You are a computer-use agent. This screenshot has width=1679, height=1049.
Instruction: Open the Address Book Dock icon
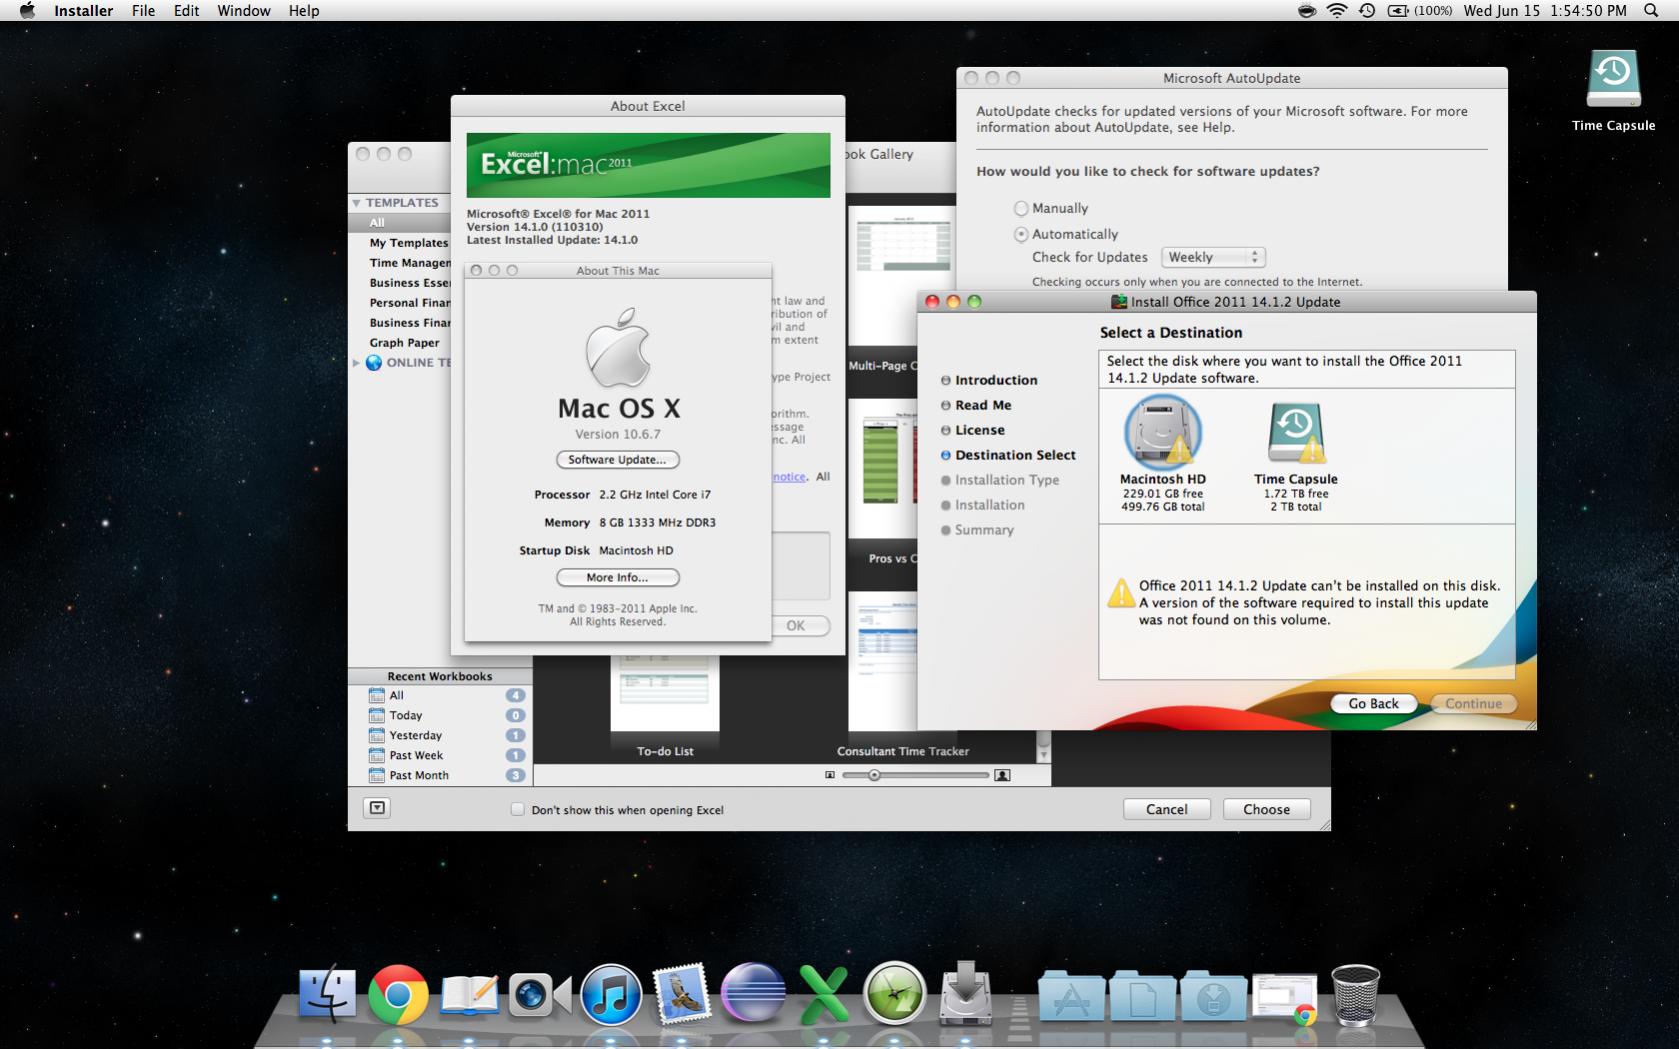(469, 995)
